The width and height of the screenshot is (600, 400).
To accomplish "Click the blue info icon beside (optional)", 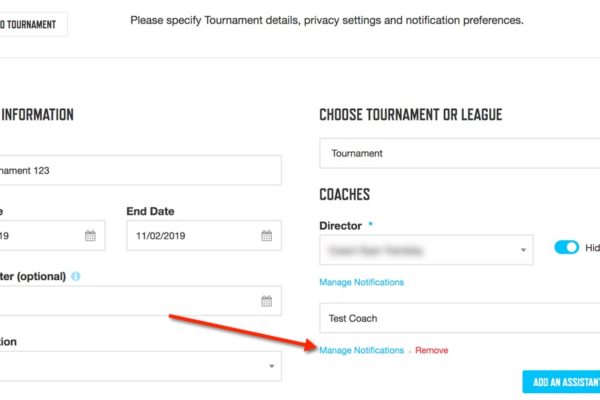I will tap(76, 276).
